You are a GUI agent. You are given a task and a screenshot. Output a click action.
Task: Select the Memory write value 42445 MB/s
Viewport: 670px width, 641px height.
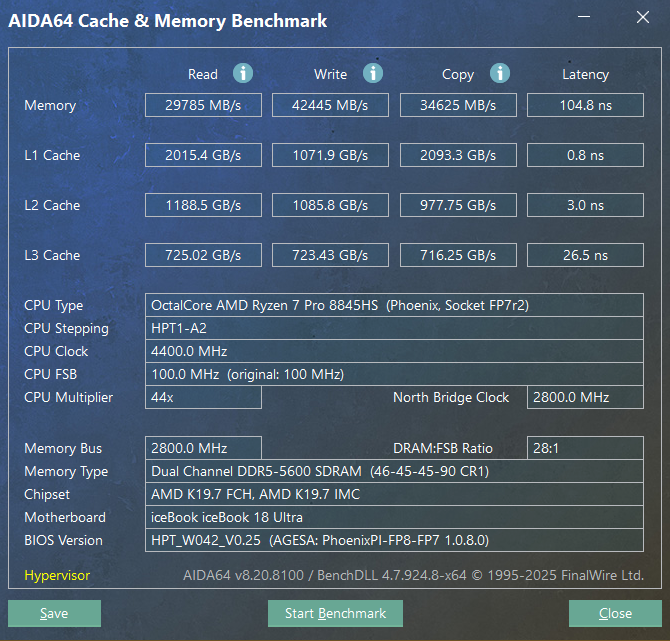(330, 105)
